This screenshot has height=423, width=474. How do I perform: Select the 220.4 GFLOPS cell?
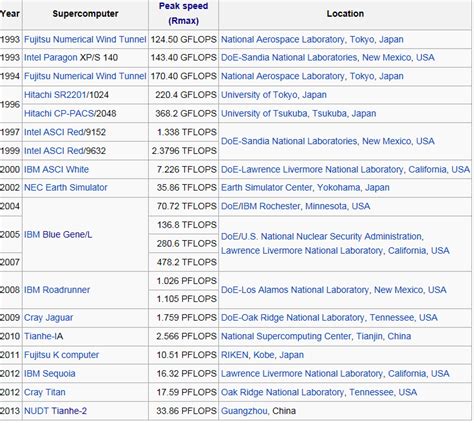click(184, 95)
